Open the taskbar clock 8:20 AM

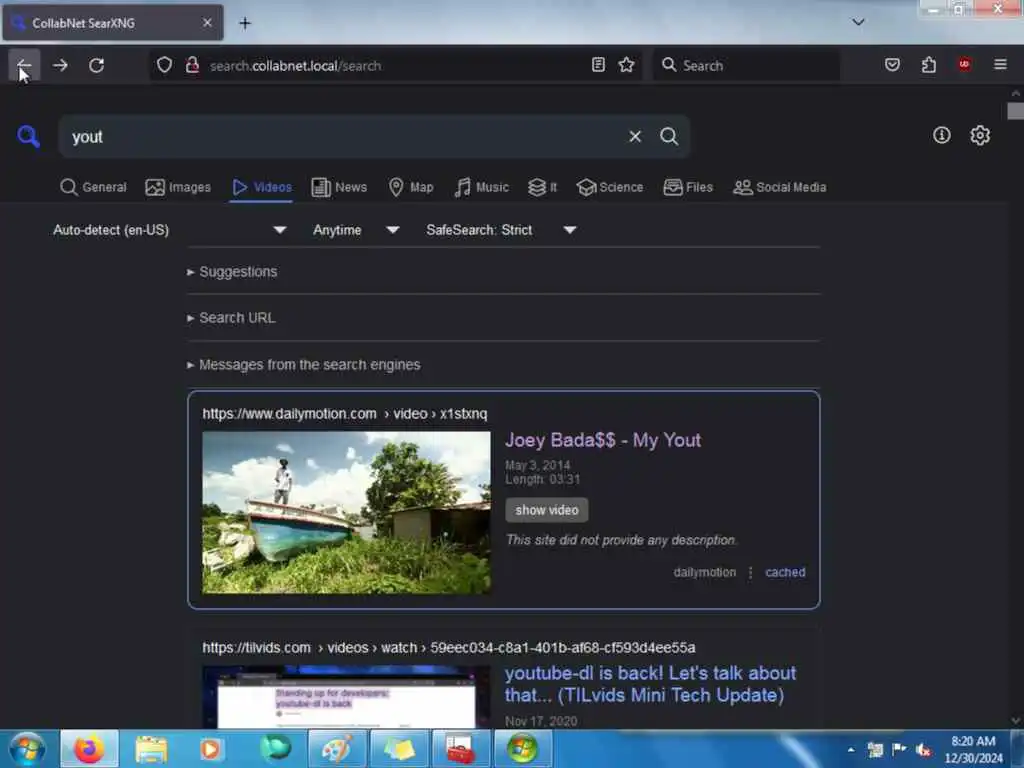(973, 749)
